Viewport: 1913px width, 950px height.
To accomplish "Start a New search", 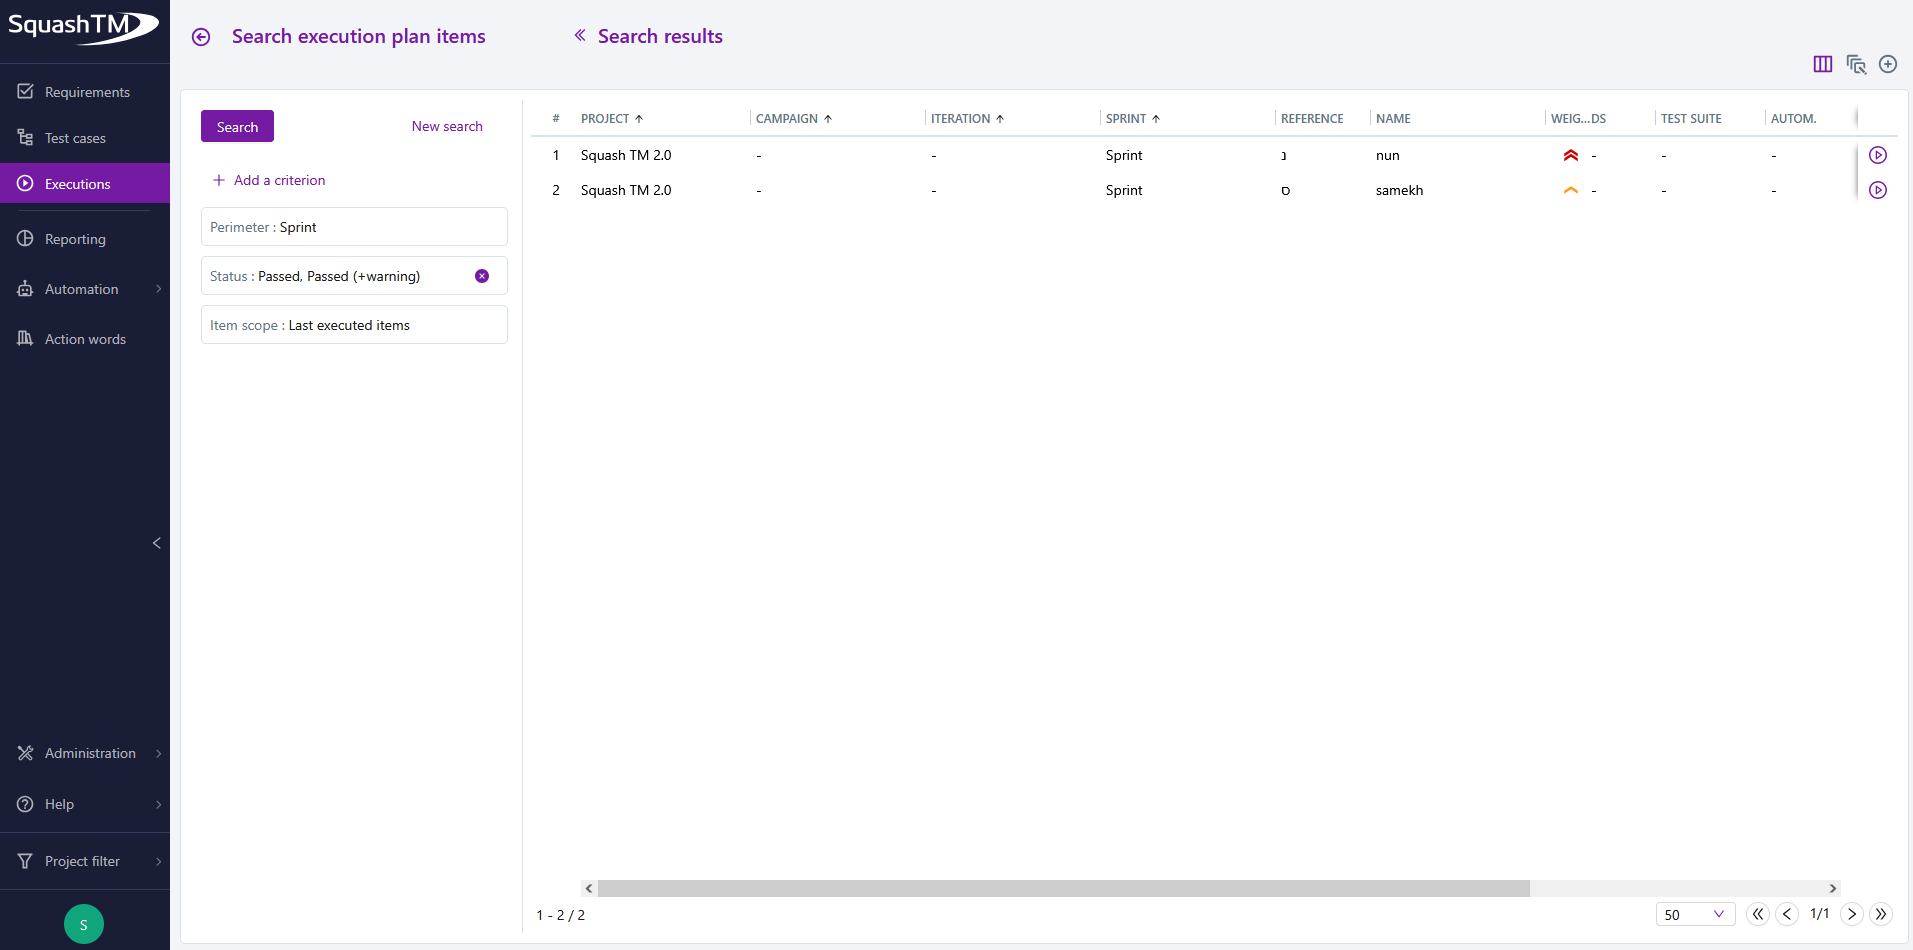I will pyautogui.click(x=446, y=126).
